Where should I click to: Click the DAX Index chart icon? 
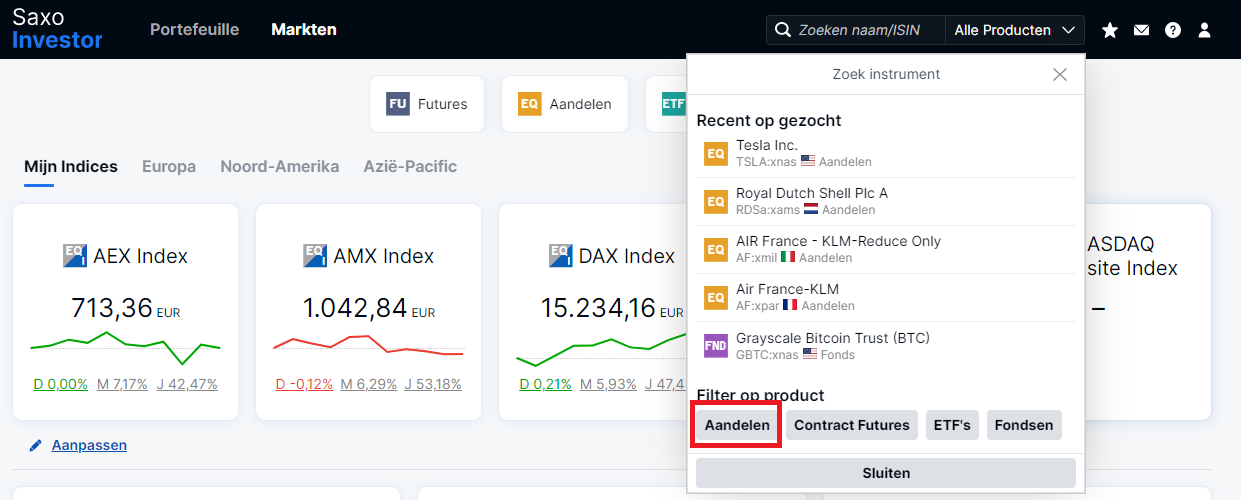(561, 255)
